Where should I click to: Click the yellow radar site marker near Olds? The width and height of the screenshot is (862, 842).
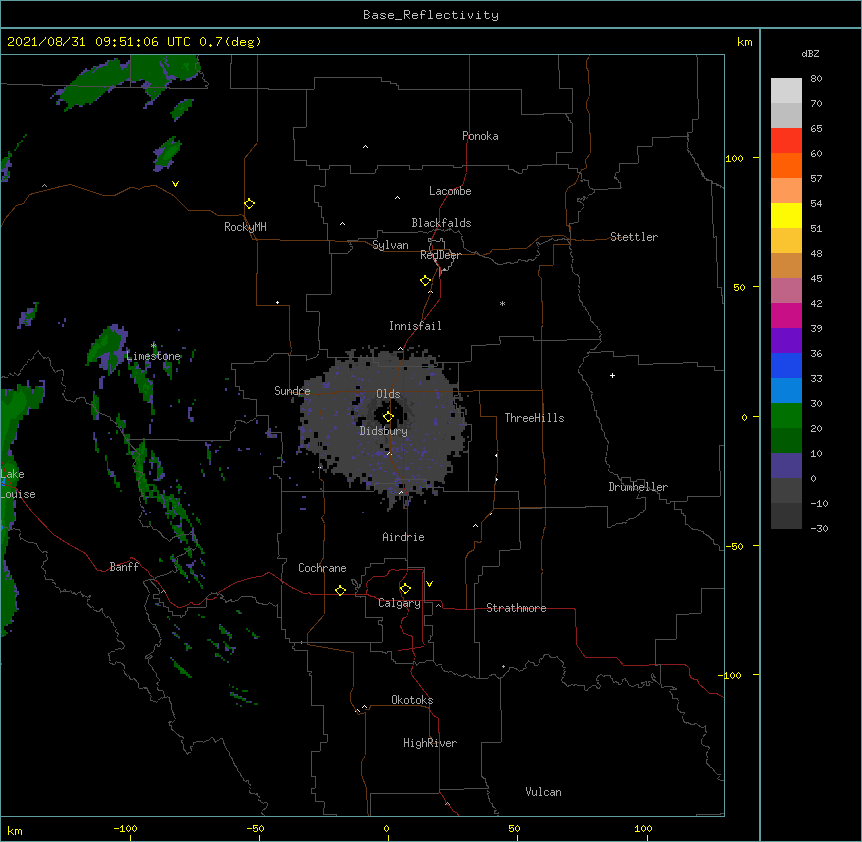pos(388,417)
